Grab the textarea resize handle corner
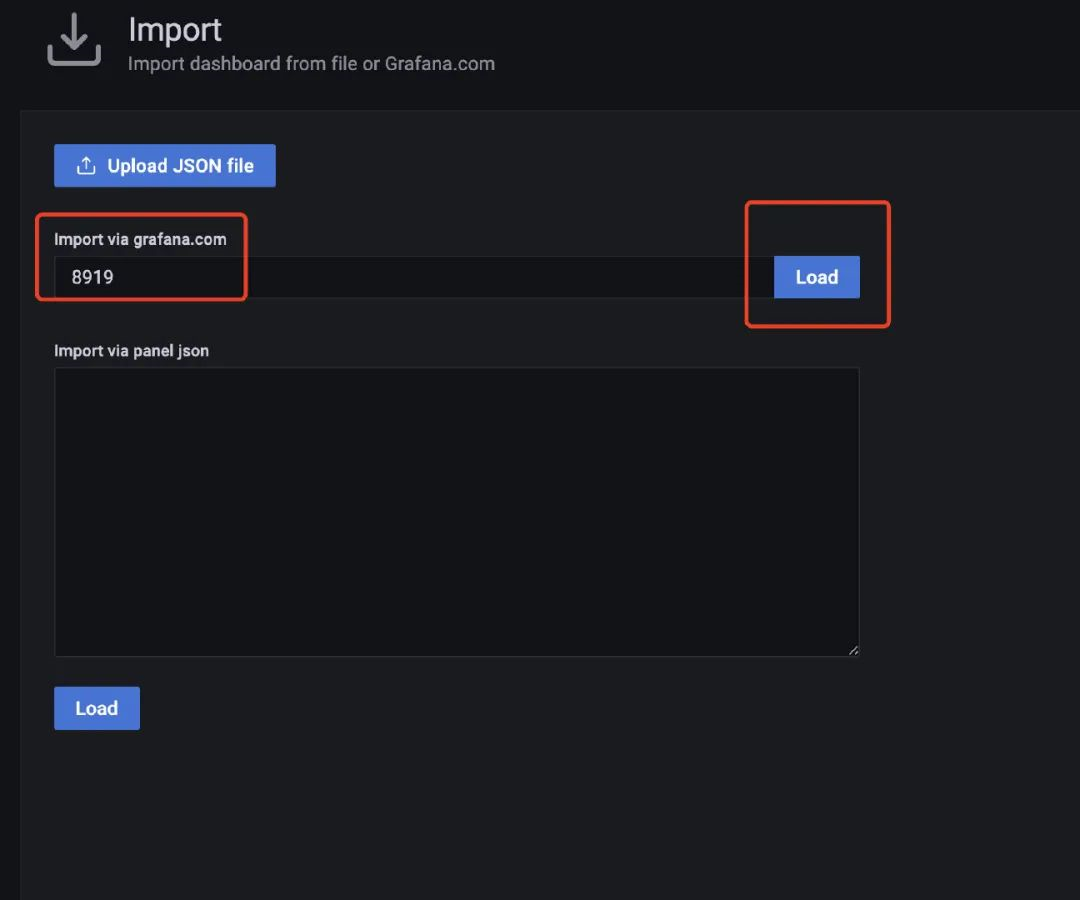This screenshot has width=1080, height=900. pyautogui.click(x=853, y=650)
